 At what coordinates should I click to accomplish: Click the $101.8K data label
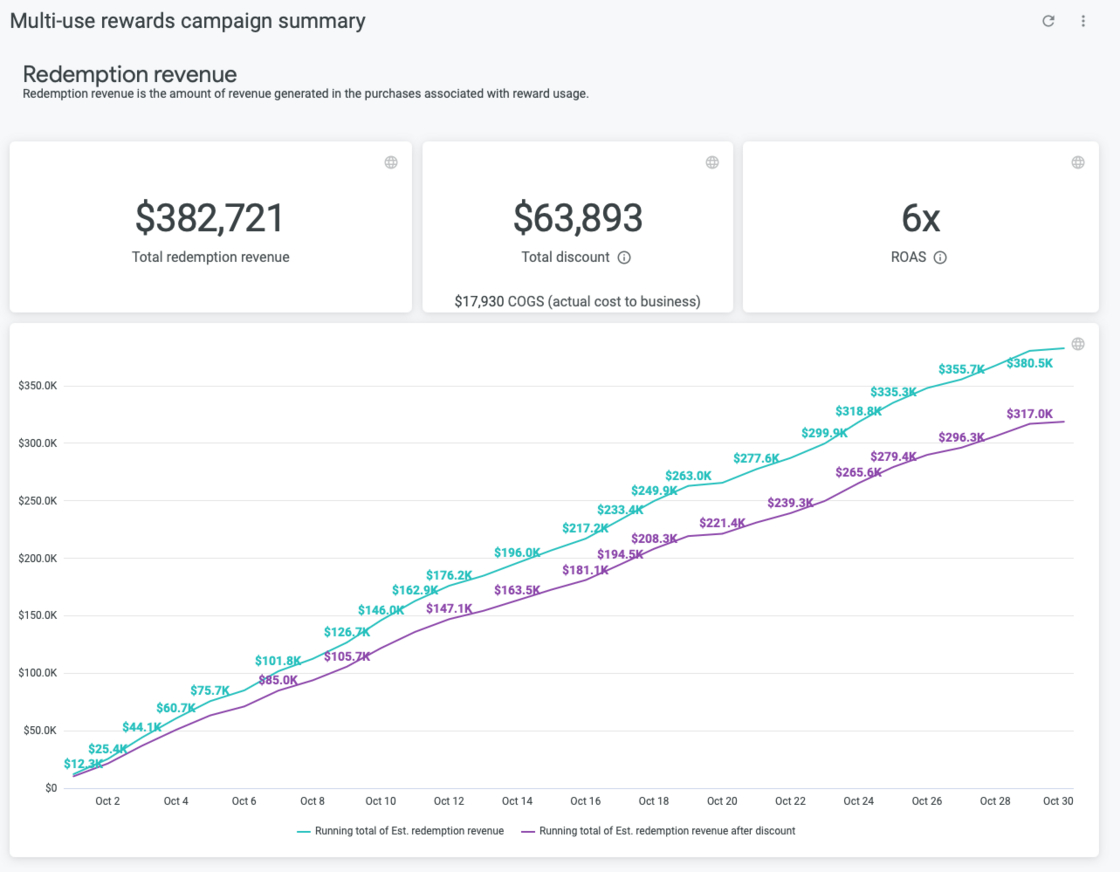click(x=278, y=661)
